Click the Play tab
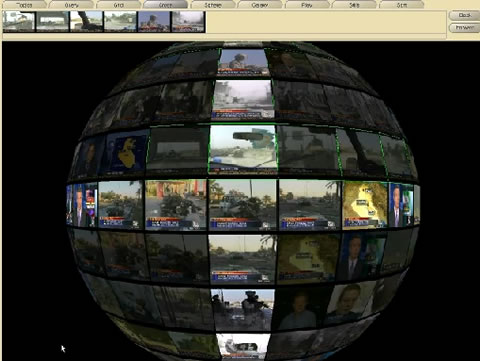The width and height of the screenshot is (480, 361). coord(307,5)
